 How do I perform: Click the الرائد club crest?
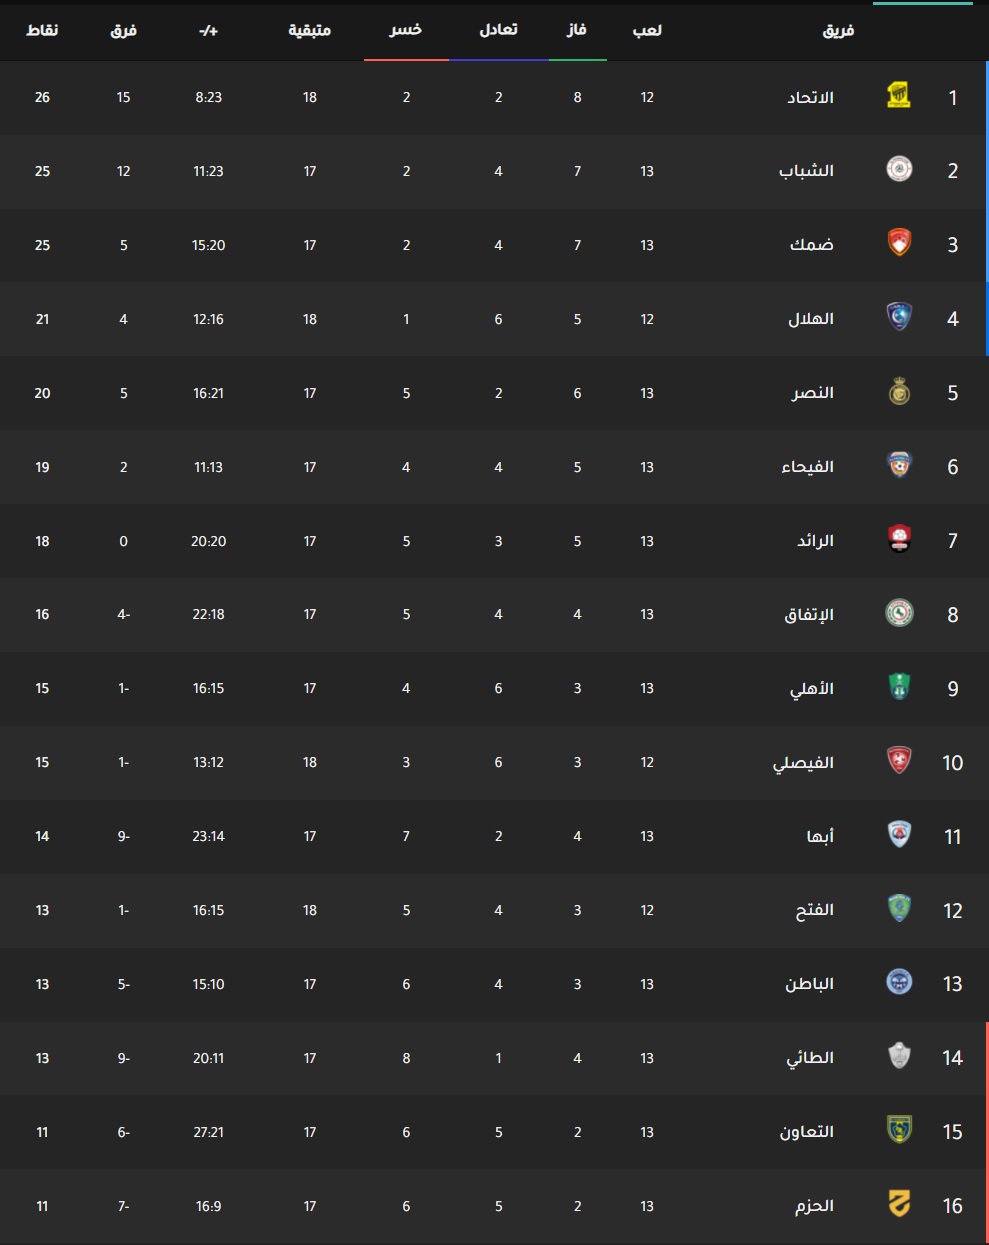(899, 540)
